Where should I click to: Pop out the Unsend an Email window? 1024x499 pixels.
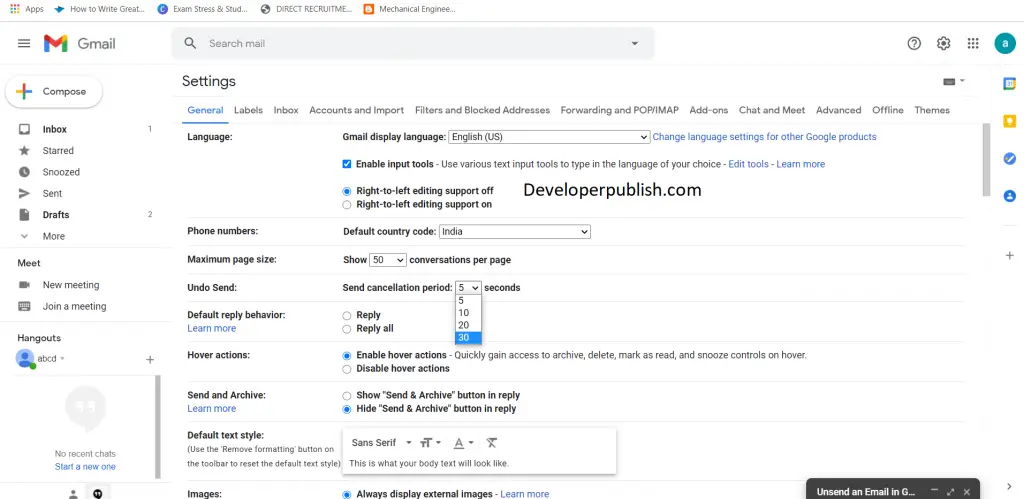click(x=950, y=492)
